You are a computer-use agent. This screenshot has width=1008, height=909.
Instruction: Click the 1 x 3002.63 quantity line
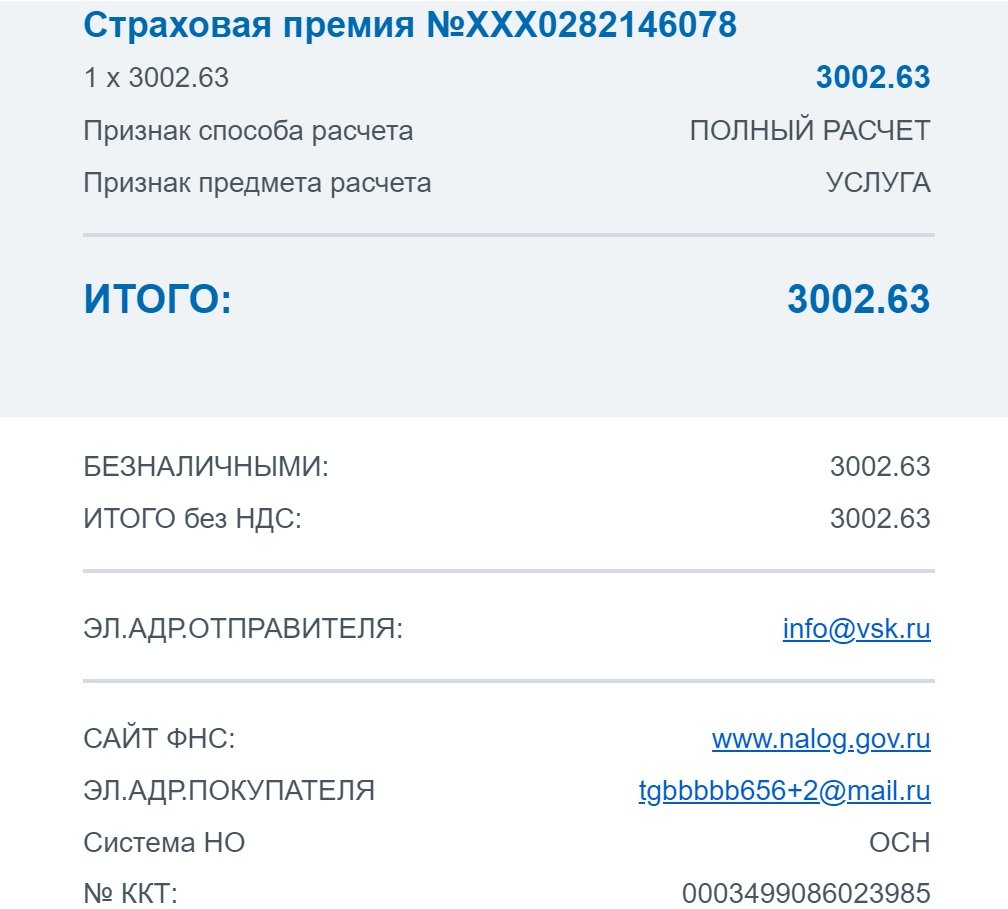click(x=156, y=78)
